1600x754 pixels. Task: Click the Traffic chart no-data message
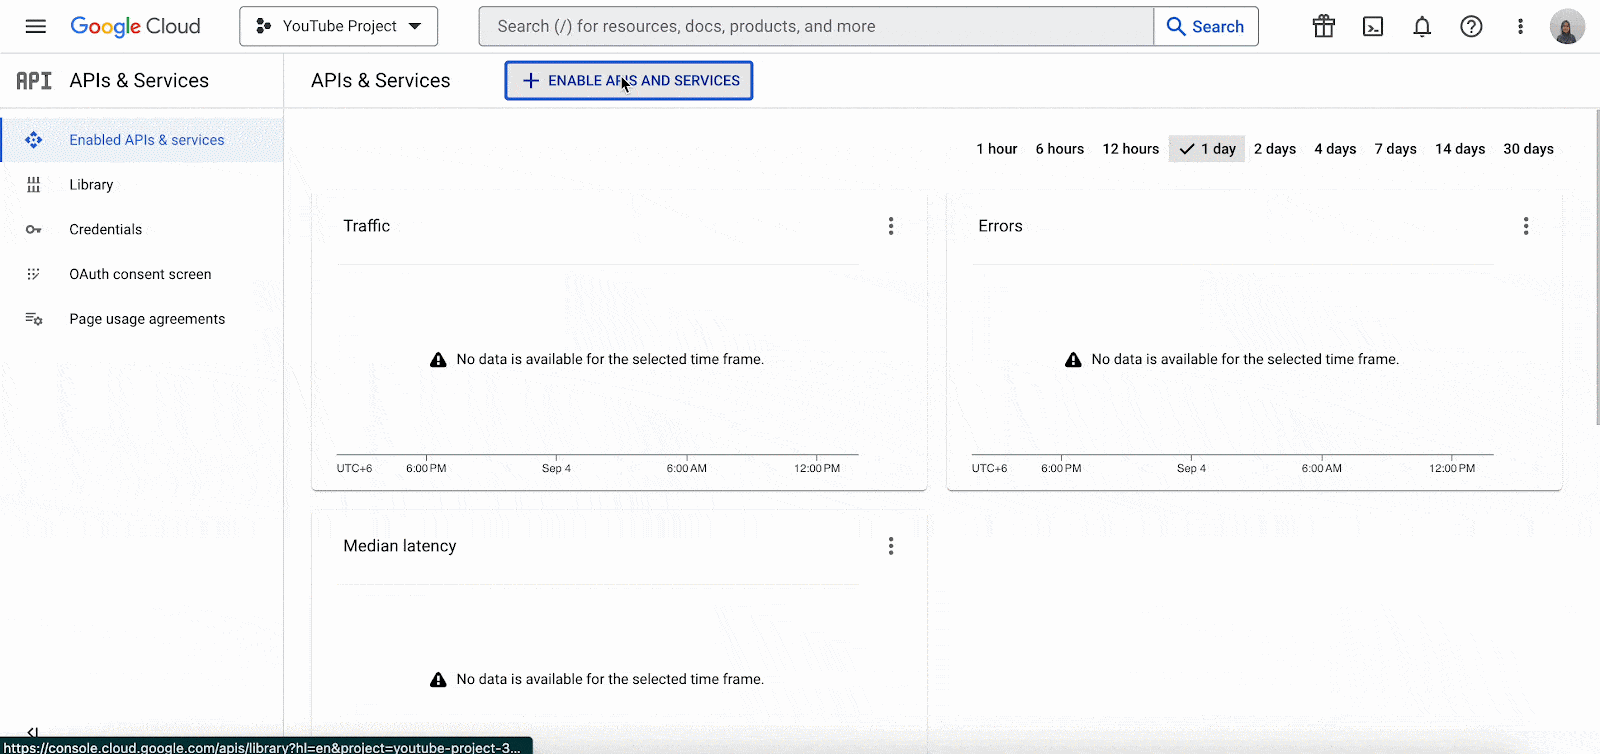click(597, 360)
